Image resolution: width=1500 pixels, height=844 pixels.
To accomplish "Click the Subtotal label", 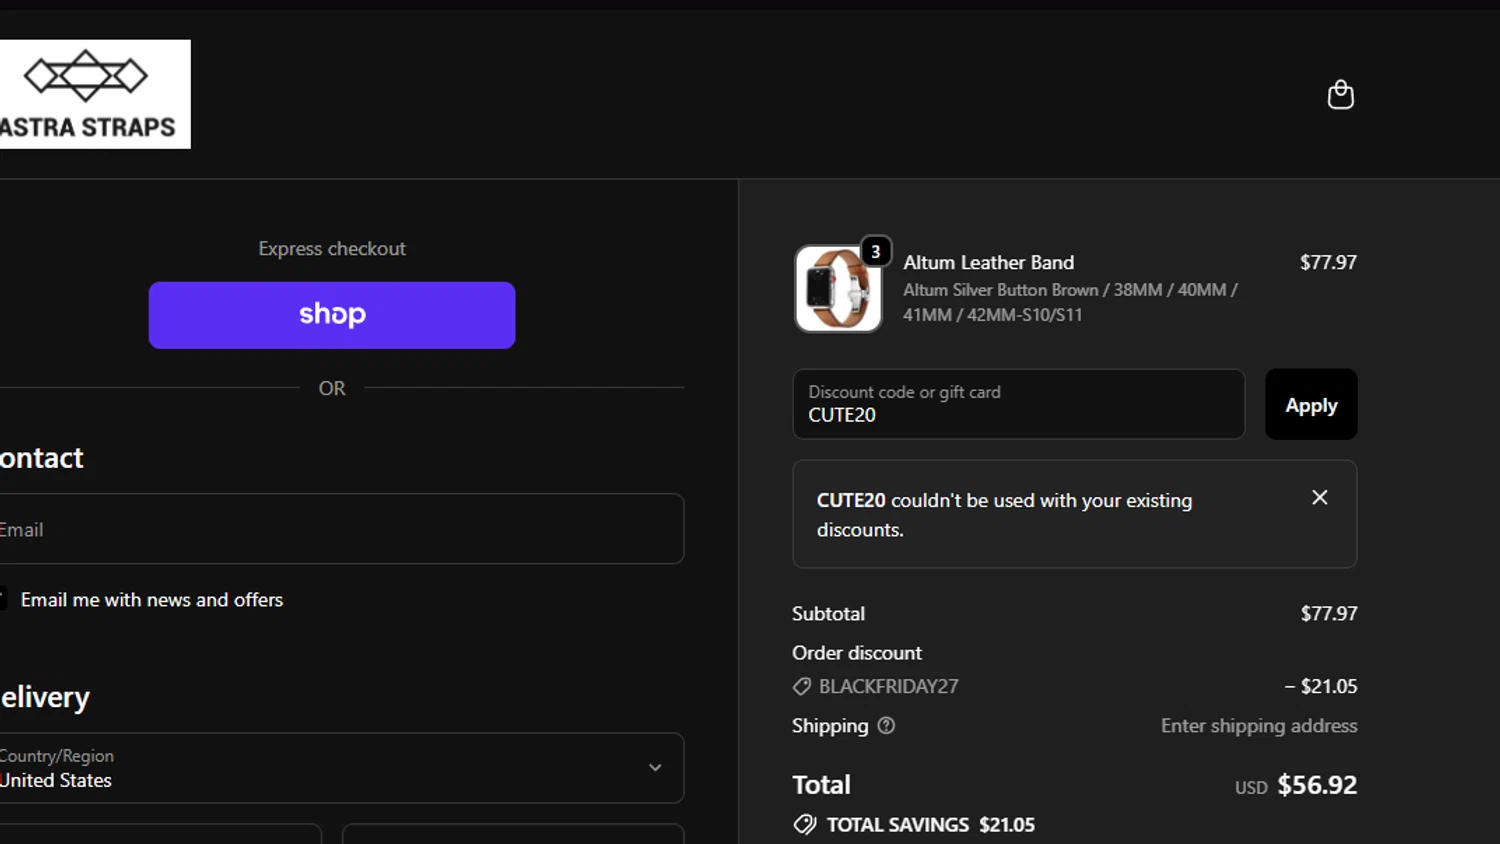I will pyautogui.click(x=828, y=614).
